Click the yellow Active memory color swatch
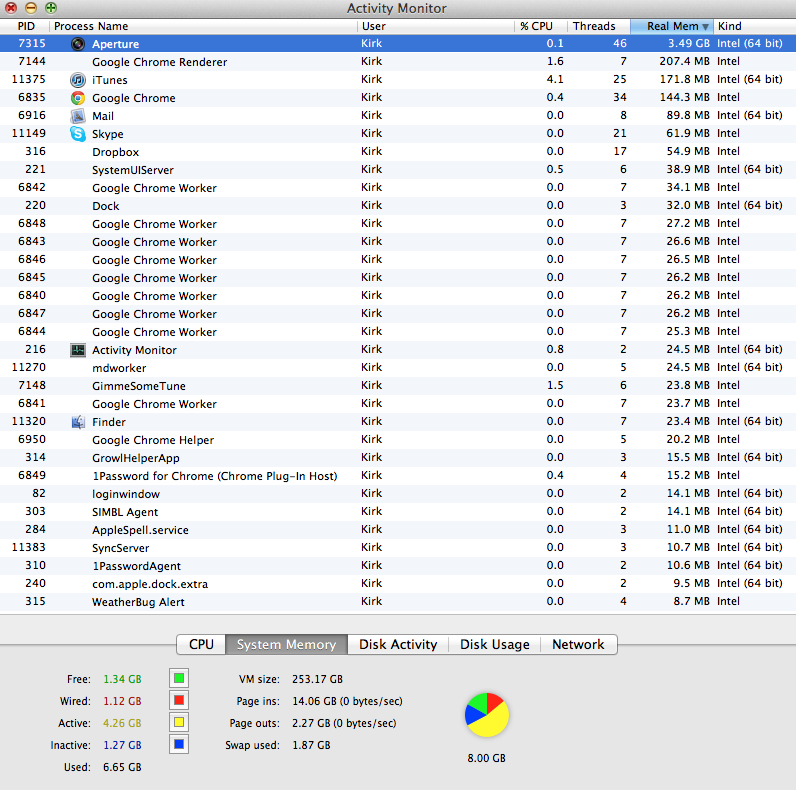This screenshot has height=790, width=796. click(x=179, y=722)
